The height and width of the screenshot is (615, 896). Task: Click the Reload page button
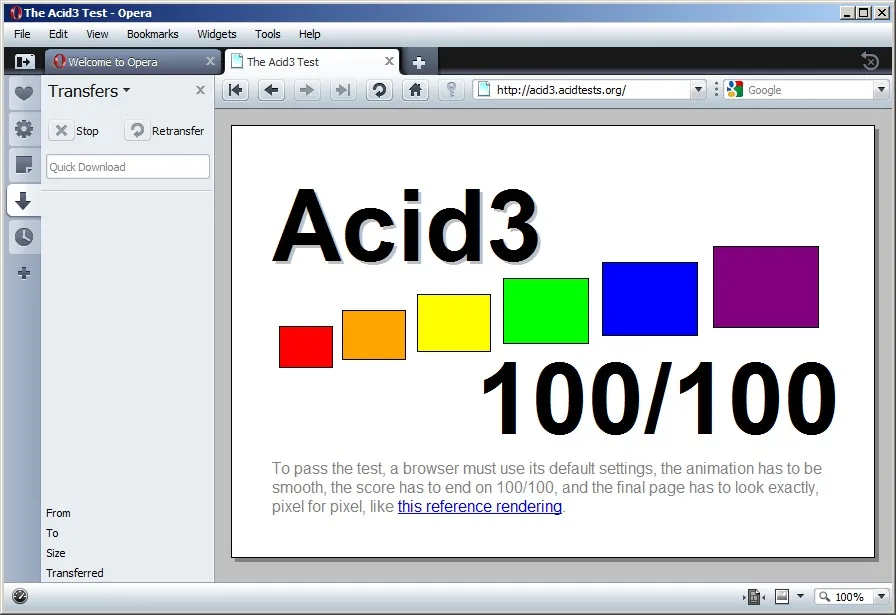(379, 90)
